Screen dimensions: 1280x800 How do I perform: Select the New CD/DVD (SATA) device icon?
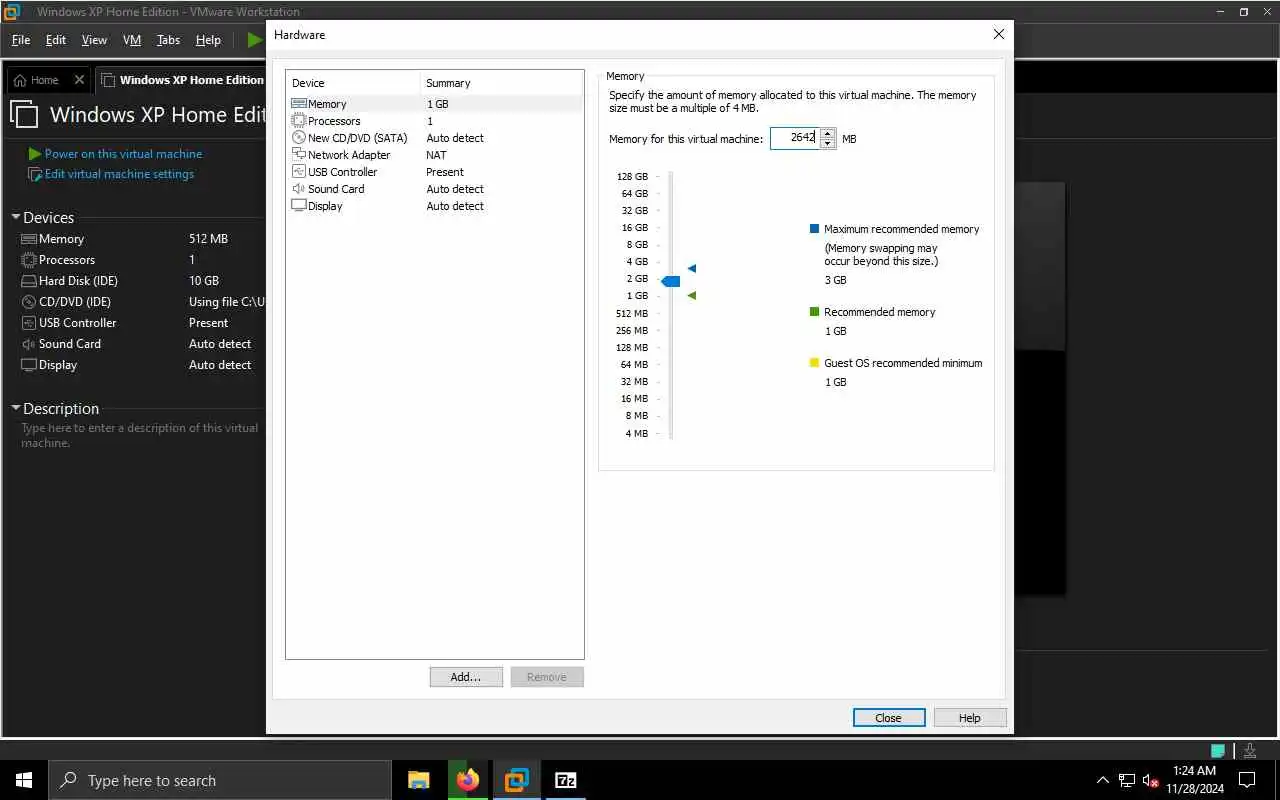[x=299, y=138]
